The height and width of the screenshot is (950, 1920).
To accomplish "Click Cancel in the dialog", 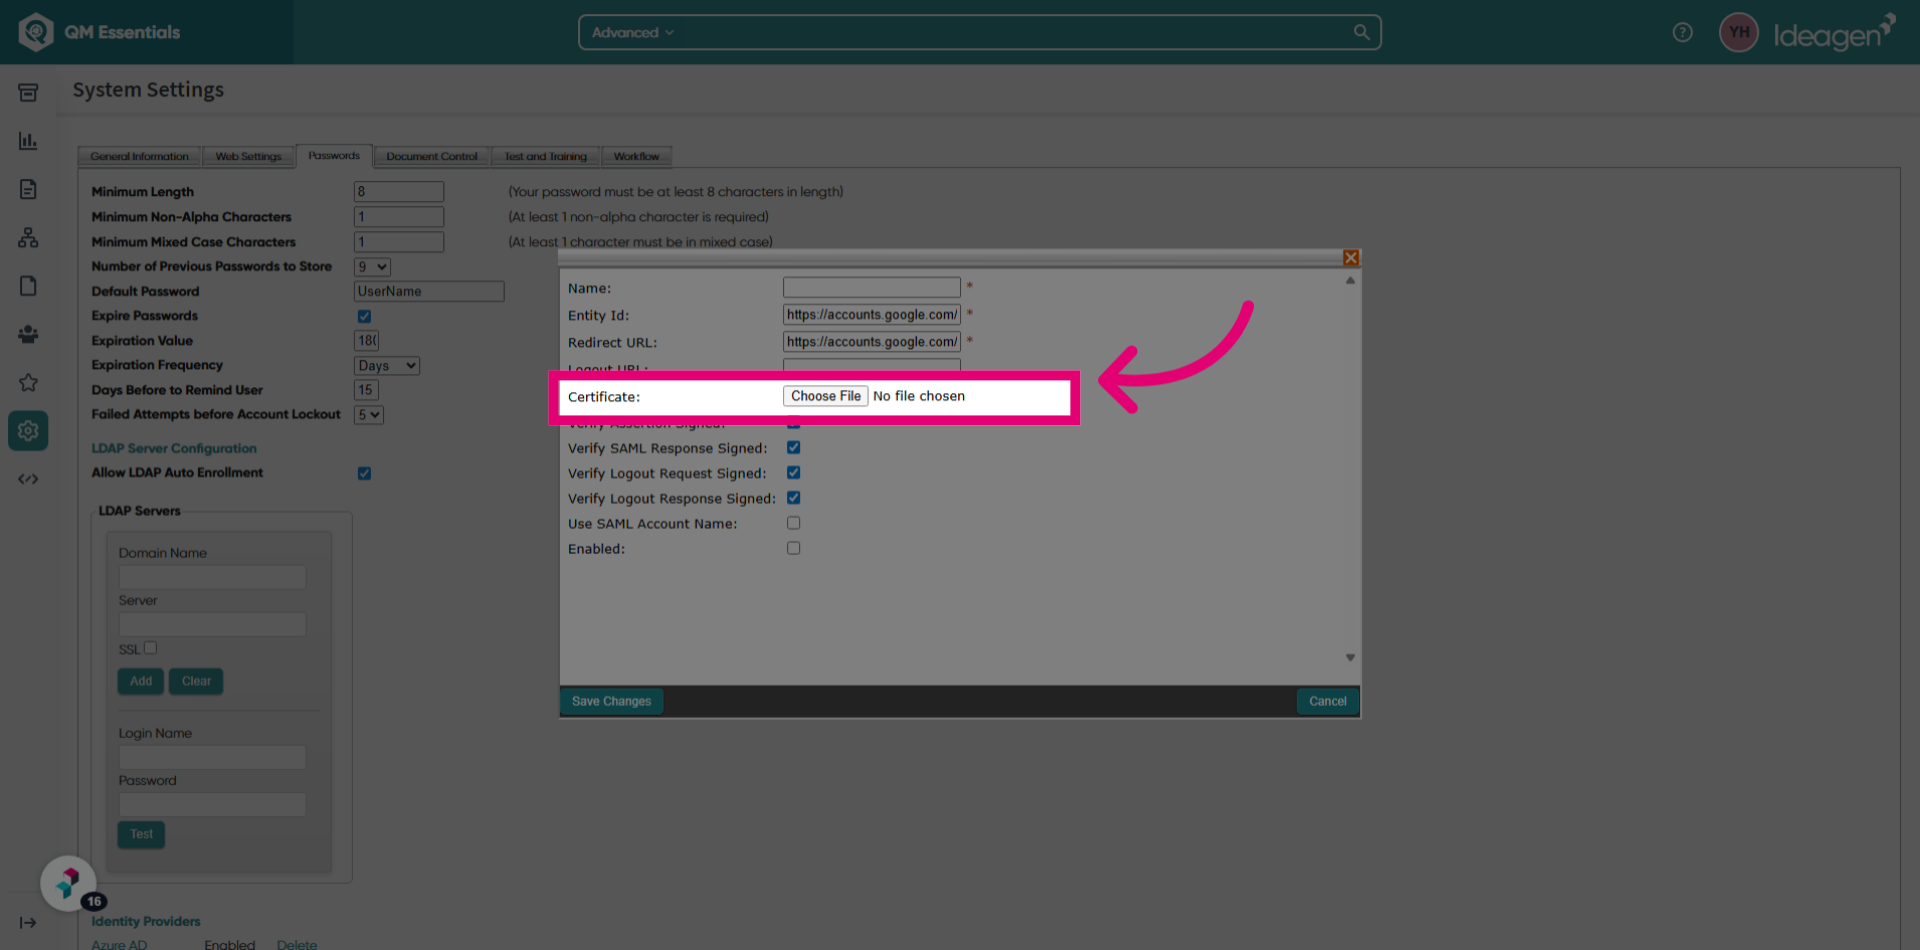I will pos(1327,701).
